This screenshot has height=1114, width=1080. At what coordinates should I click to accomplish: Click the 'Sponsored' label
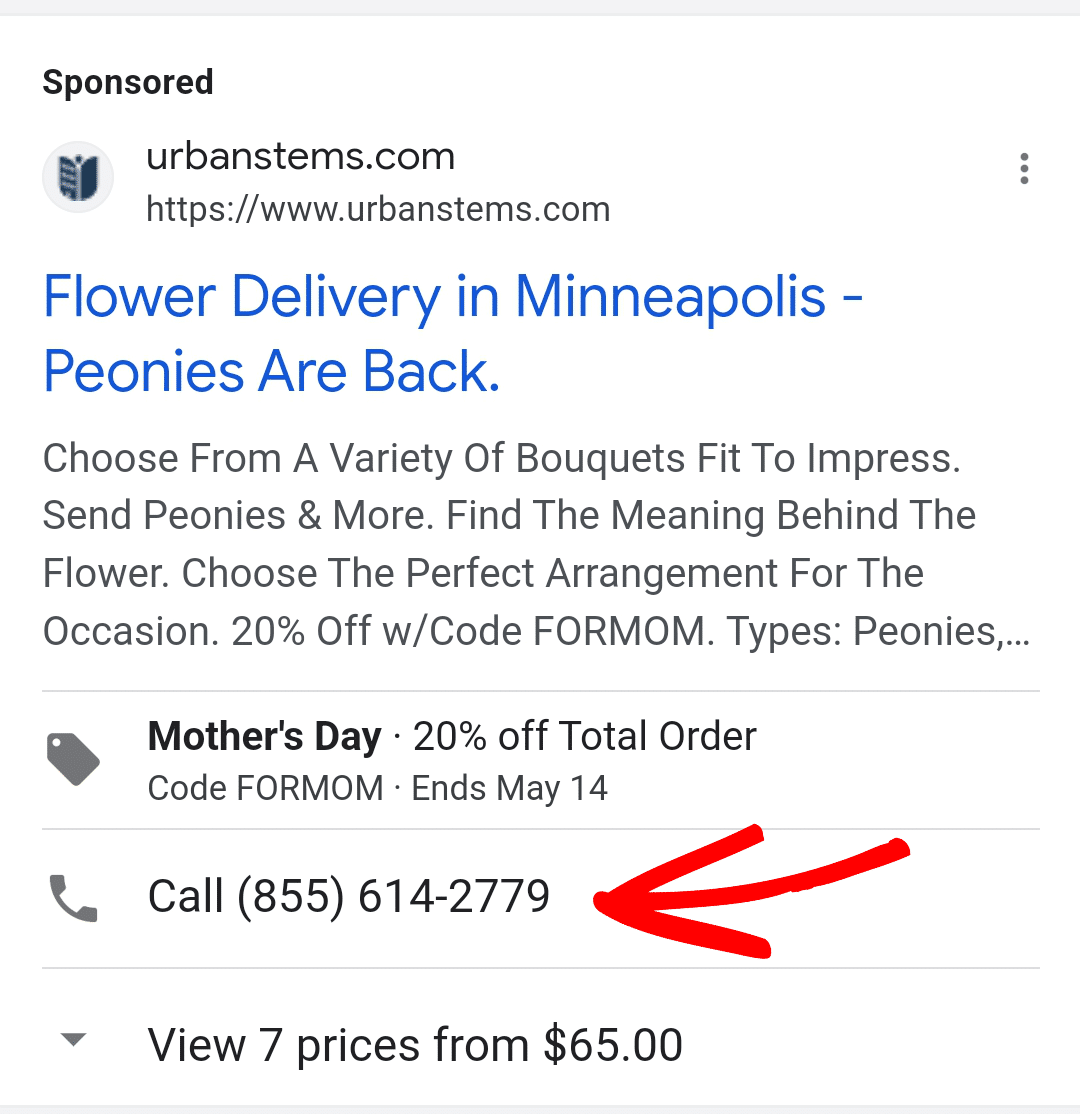127,82
